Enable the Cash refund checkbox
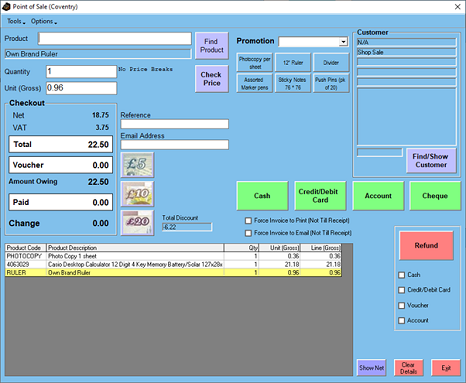466x383 pixels. pos(402,275)
